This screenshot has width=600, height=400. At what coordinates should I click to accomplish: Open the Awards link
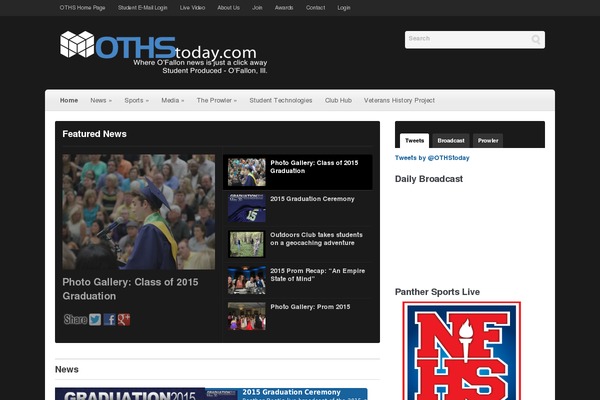(x=284, y=8)
